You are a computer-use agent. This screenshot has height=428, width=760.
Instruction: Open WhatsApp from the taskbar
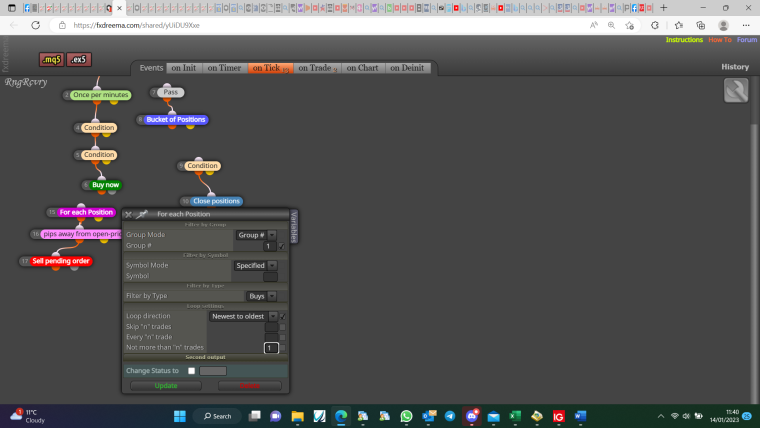[406, 416]
